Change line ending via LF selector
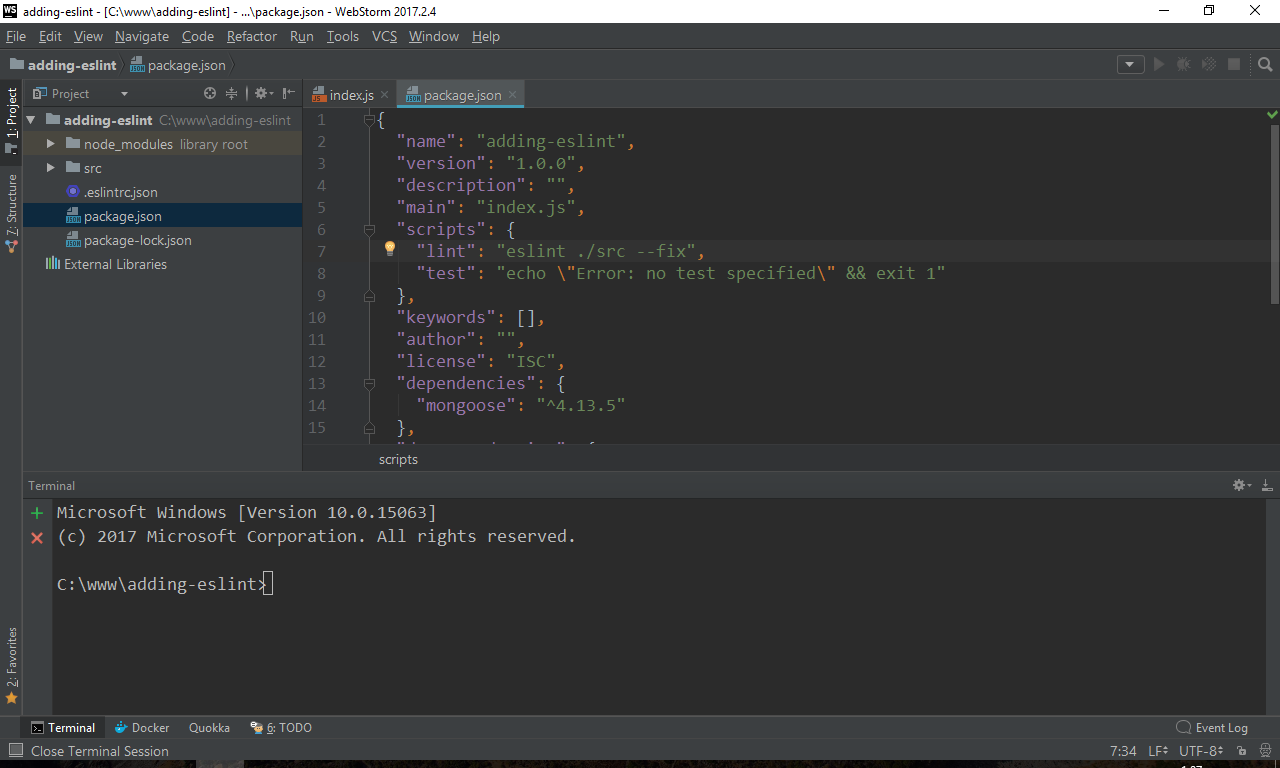The height and width of the screenshot is (768, 1280). point(1157,751)
